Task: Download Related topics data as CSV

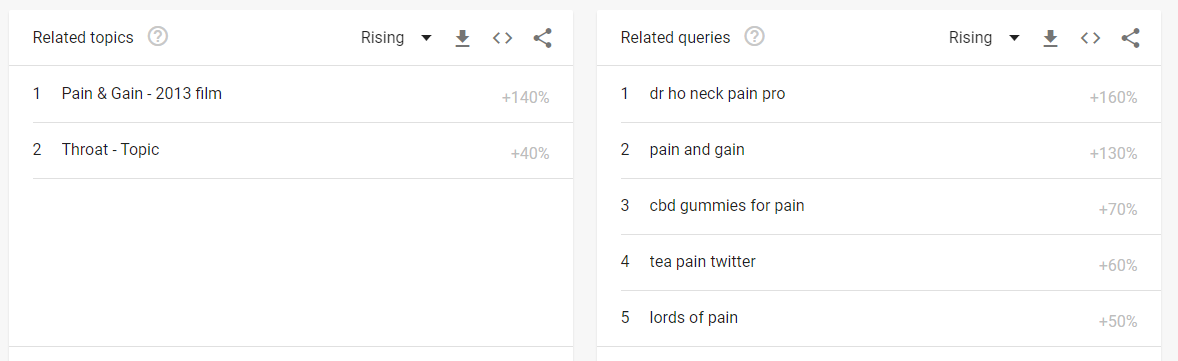Action: (463, 38)
